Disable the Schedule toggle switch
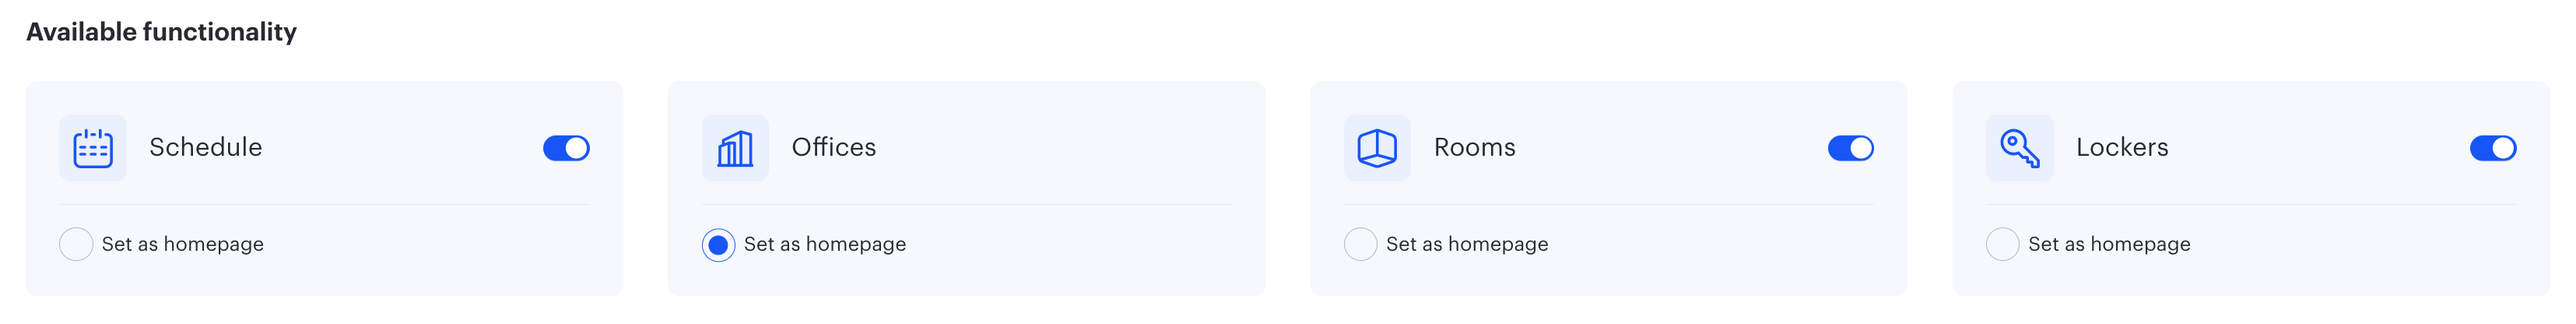Screen dimensions: 2576x324 566,148
